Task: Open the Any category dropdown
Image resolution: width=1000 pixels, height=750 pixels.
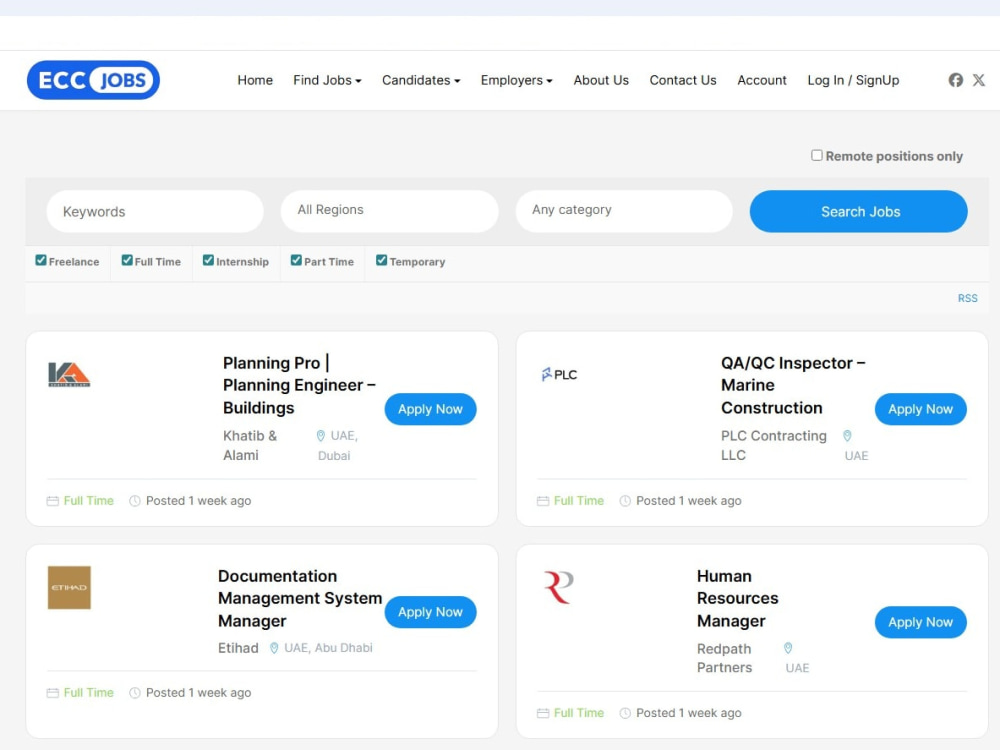Action: tap(624, 210)
